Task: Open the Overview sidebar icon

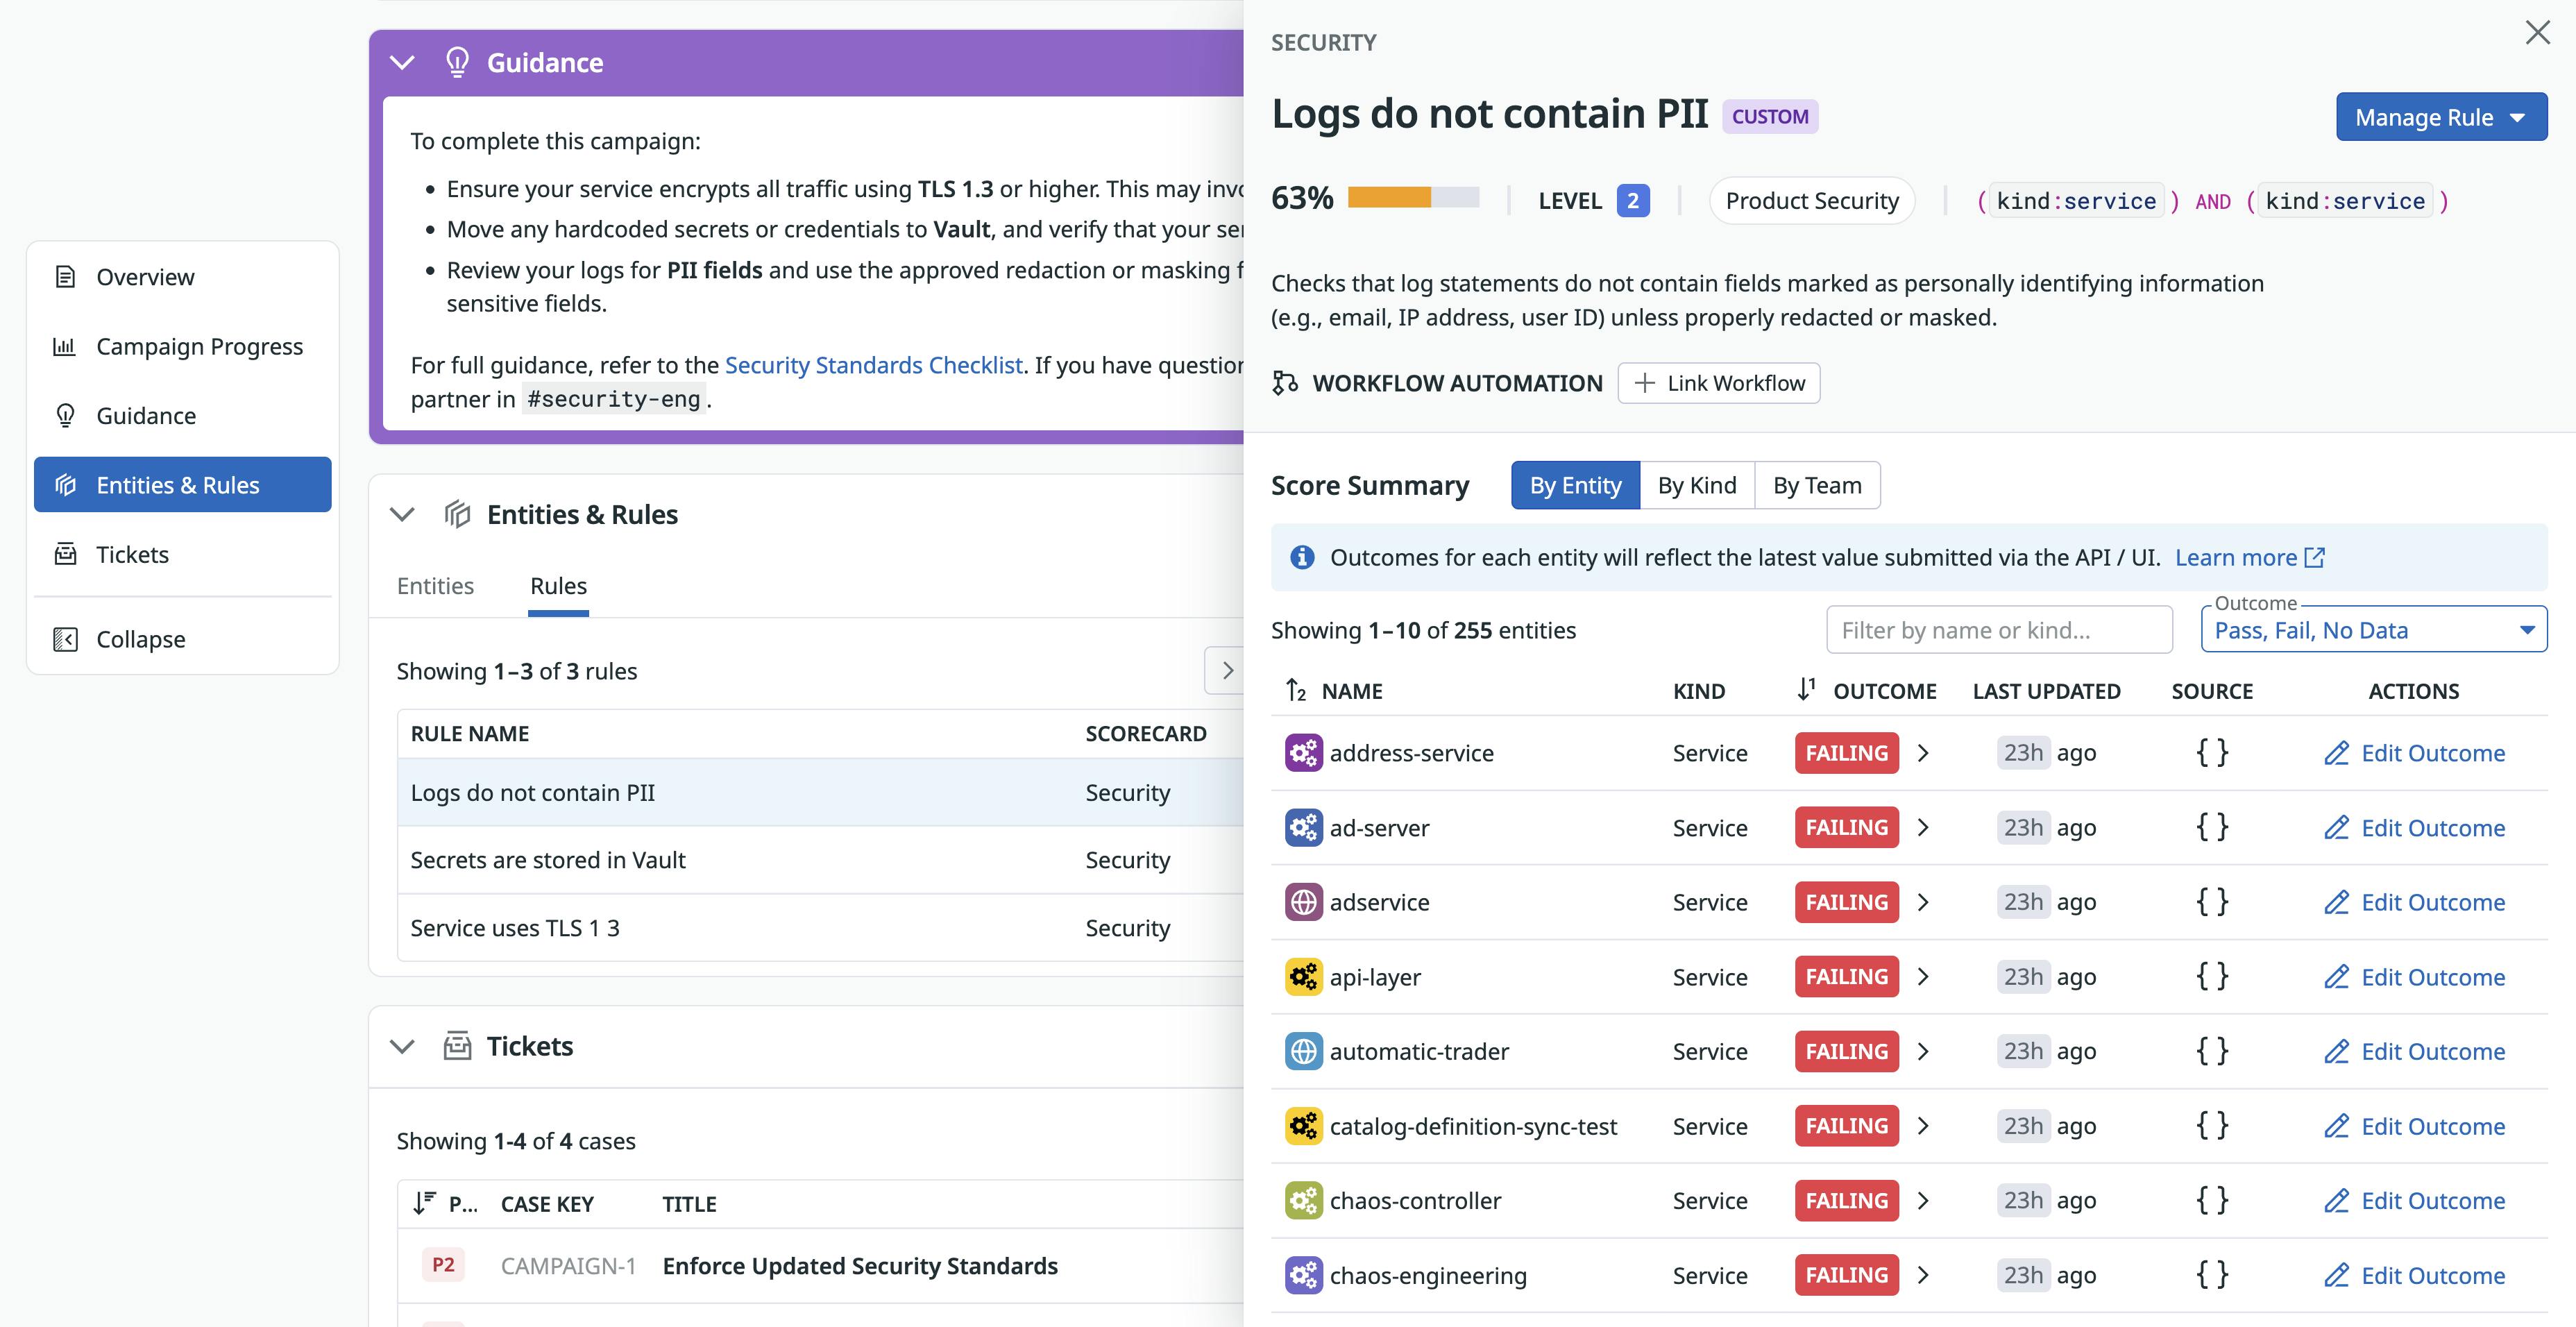Action: click(64, 277)
